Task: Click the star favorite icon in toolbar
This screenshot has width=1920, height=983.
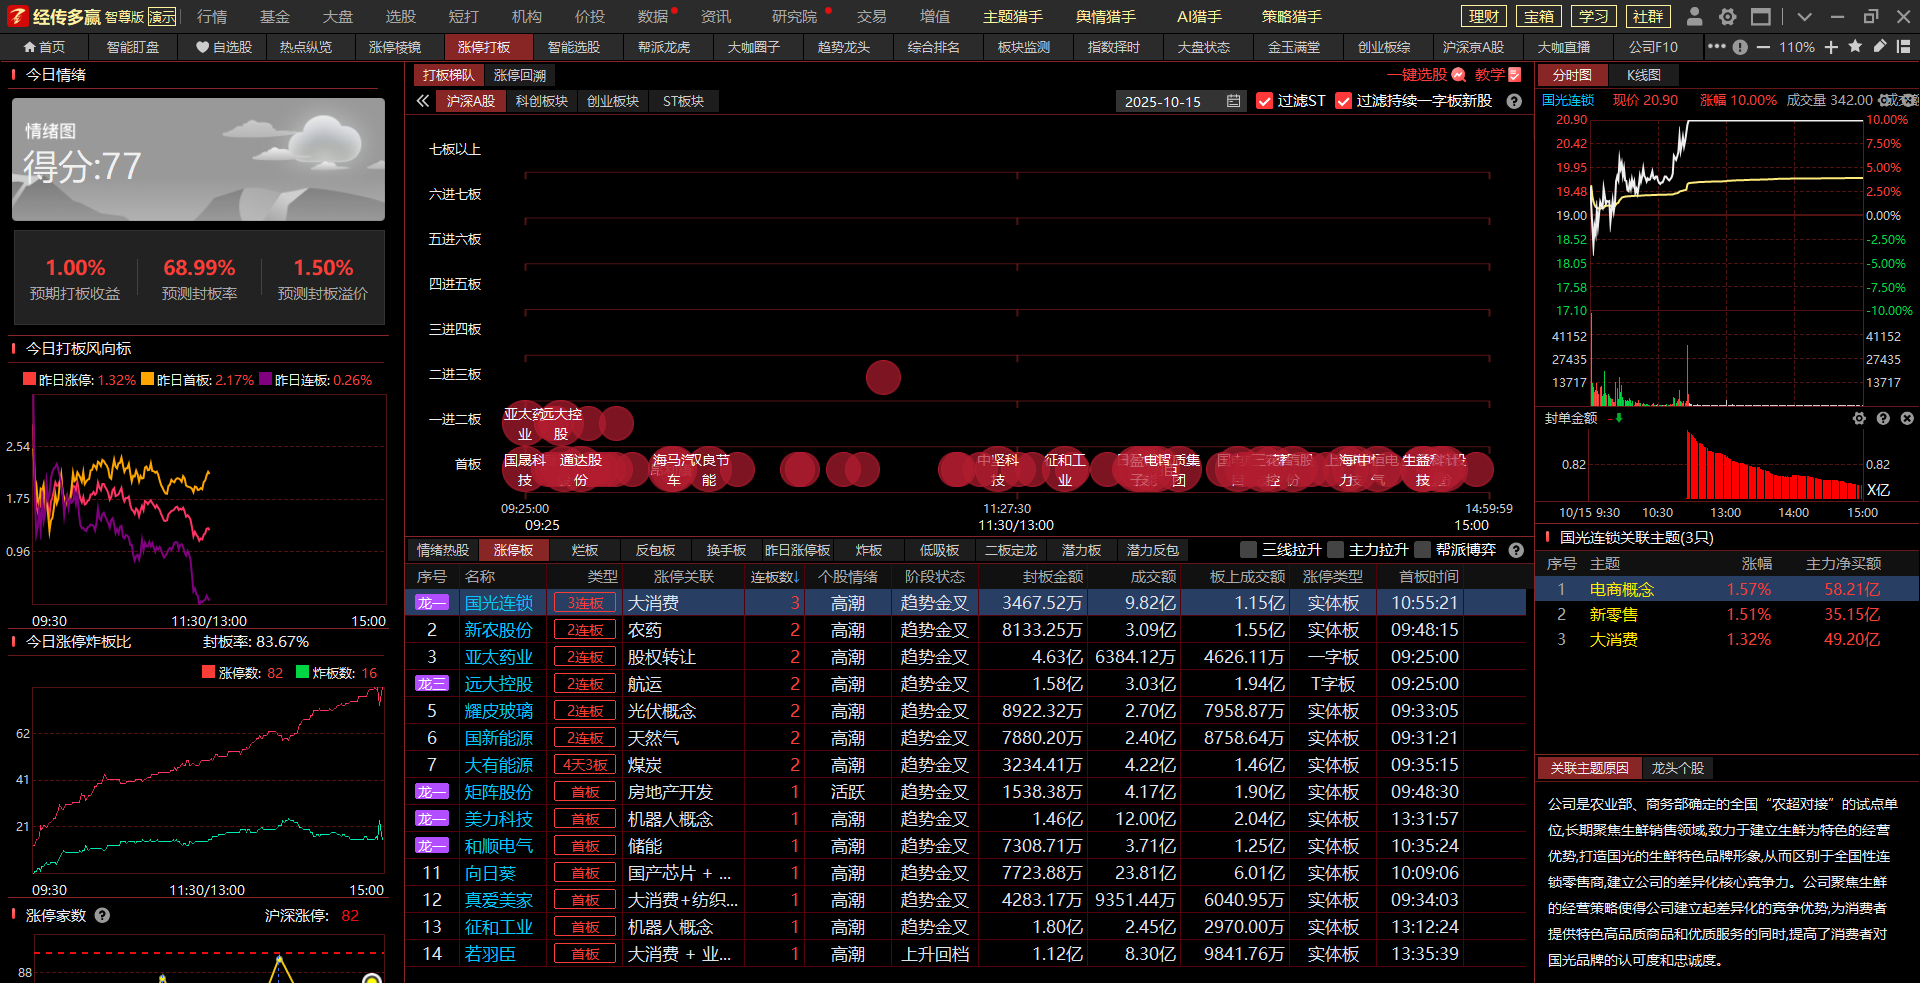Action: [x=1855, y=47]
